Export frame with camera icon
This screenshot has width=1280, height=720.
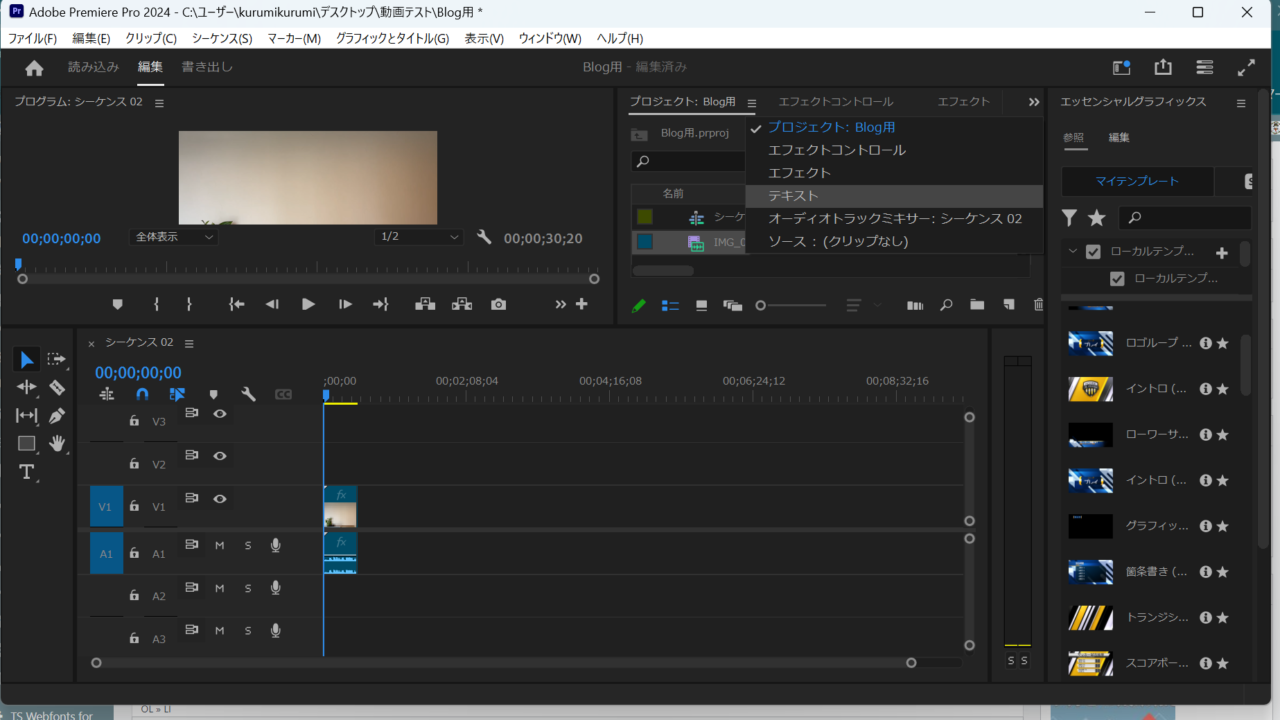coord(498,304)
